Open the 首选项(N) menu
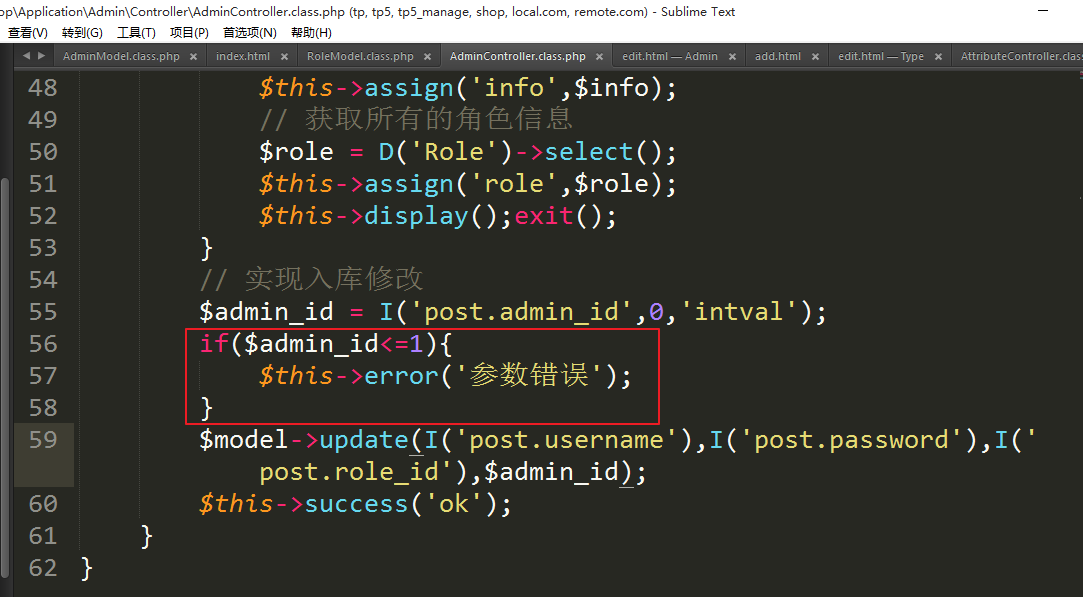The image size is (1083, 597). coord(249,33)
